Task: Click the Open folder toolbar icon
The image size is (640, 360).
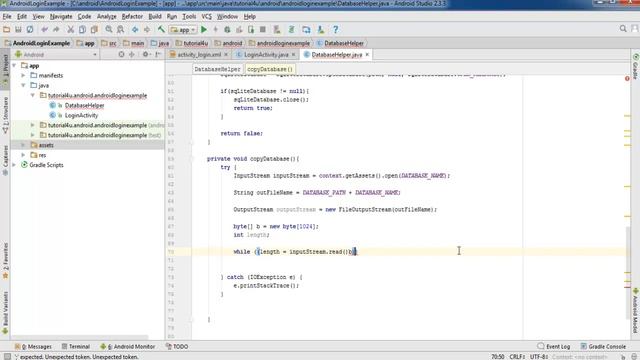Action: coord(6,29)
